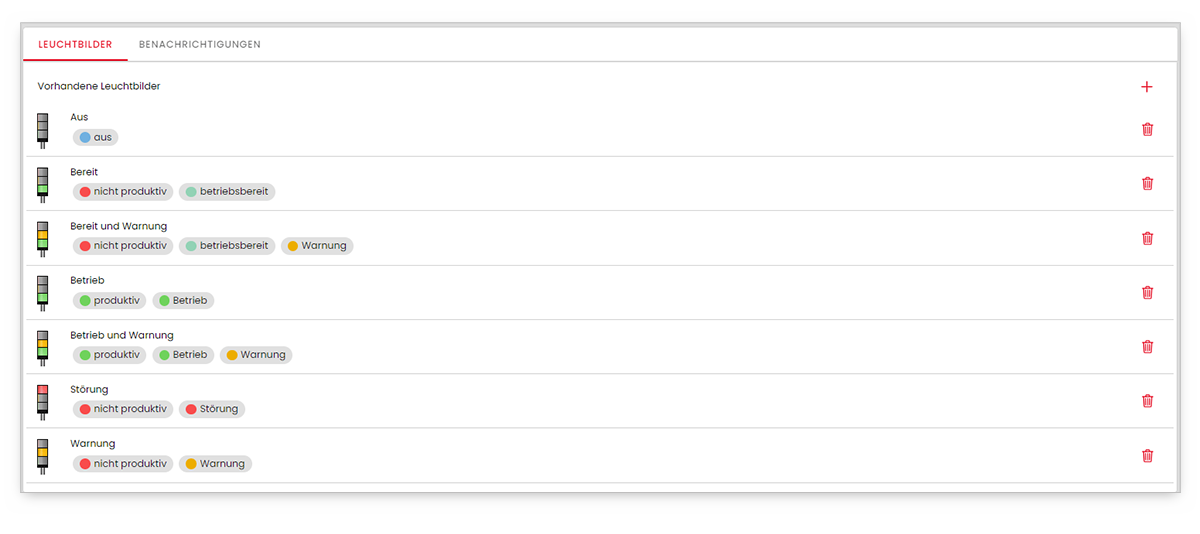Delete the 'Aus' light pattern

pos(1147,129)
